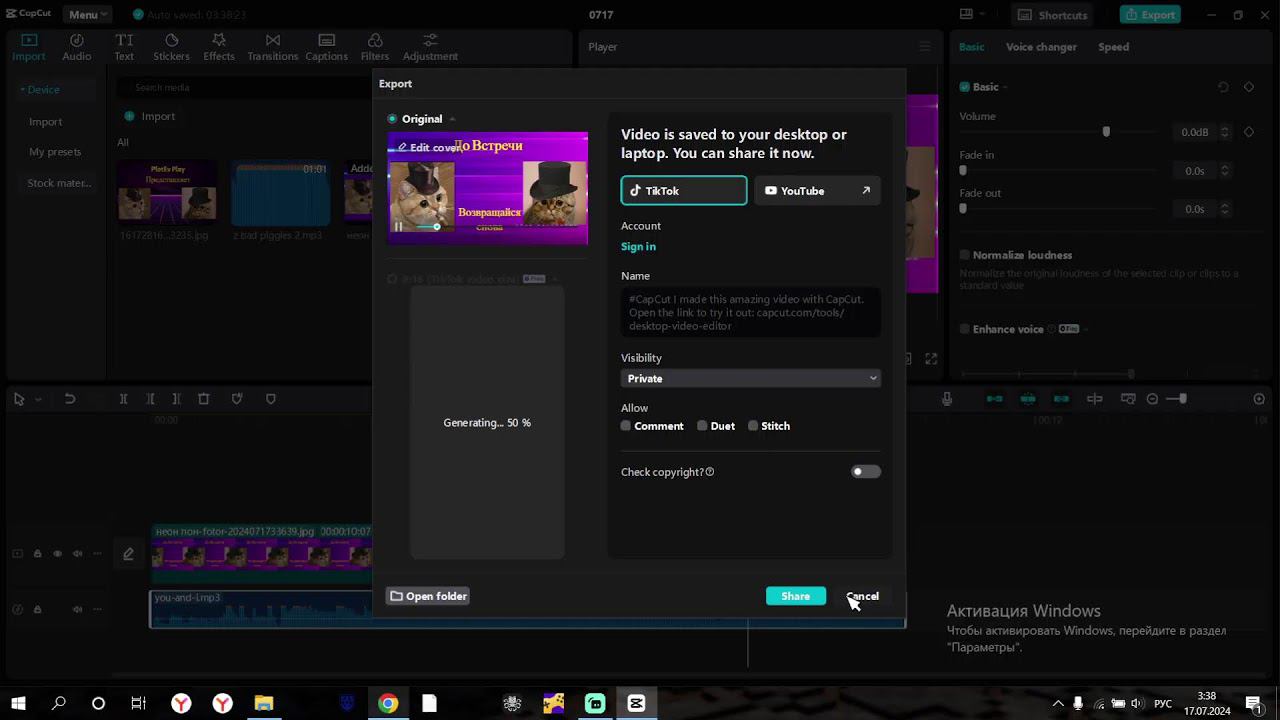Select the Original export radio option
The width and height of the screenshot is (1280, 720).
tap(392, 119)
